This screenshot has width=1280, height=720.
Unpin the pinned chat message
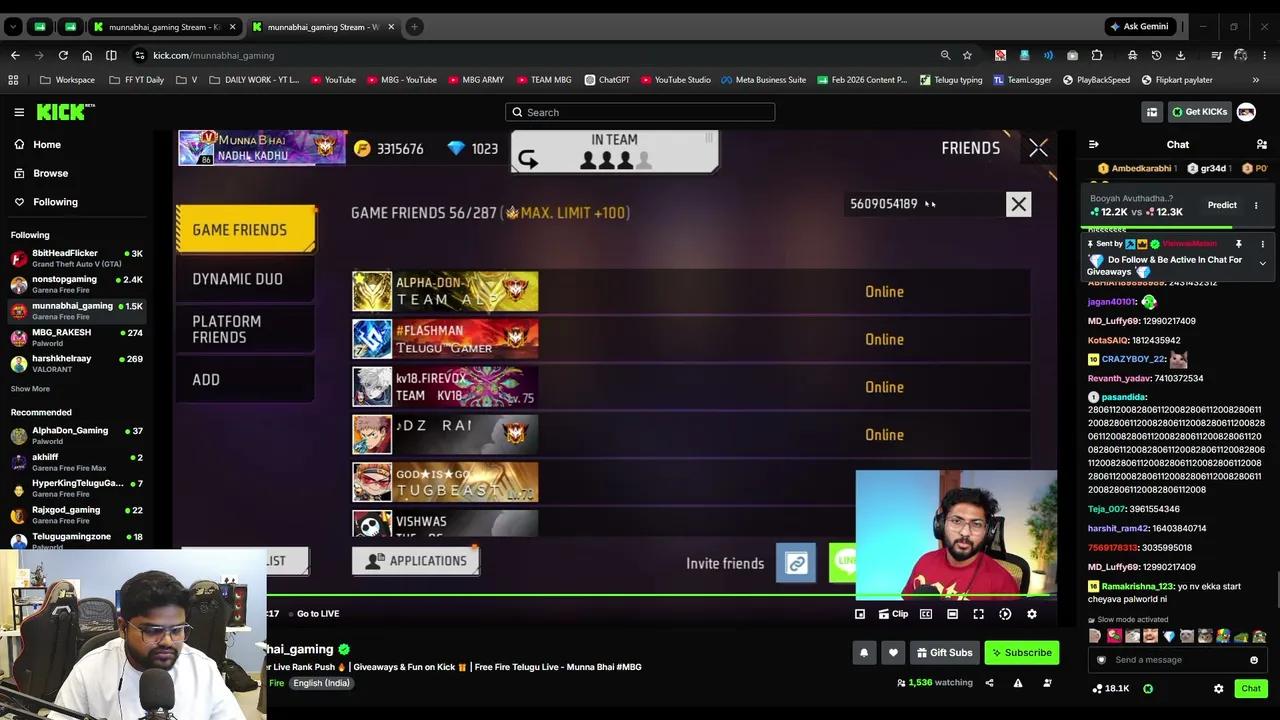(x=1238, y=244)
